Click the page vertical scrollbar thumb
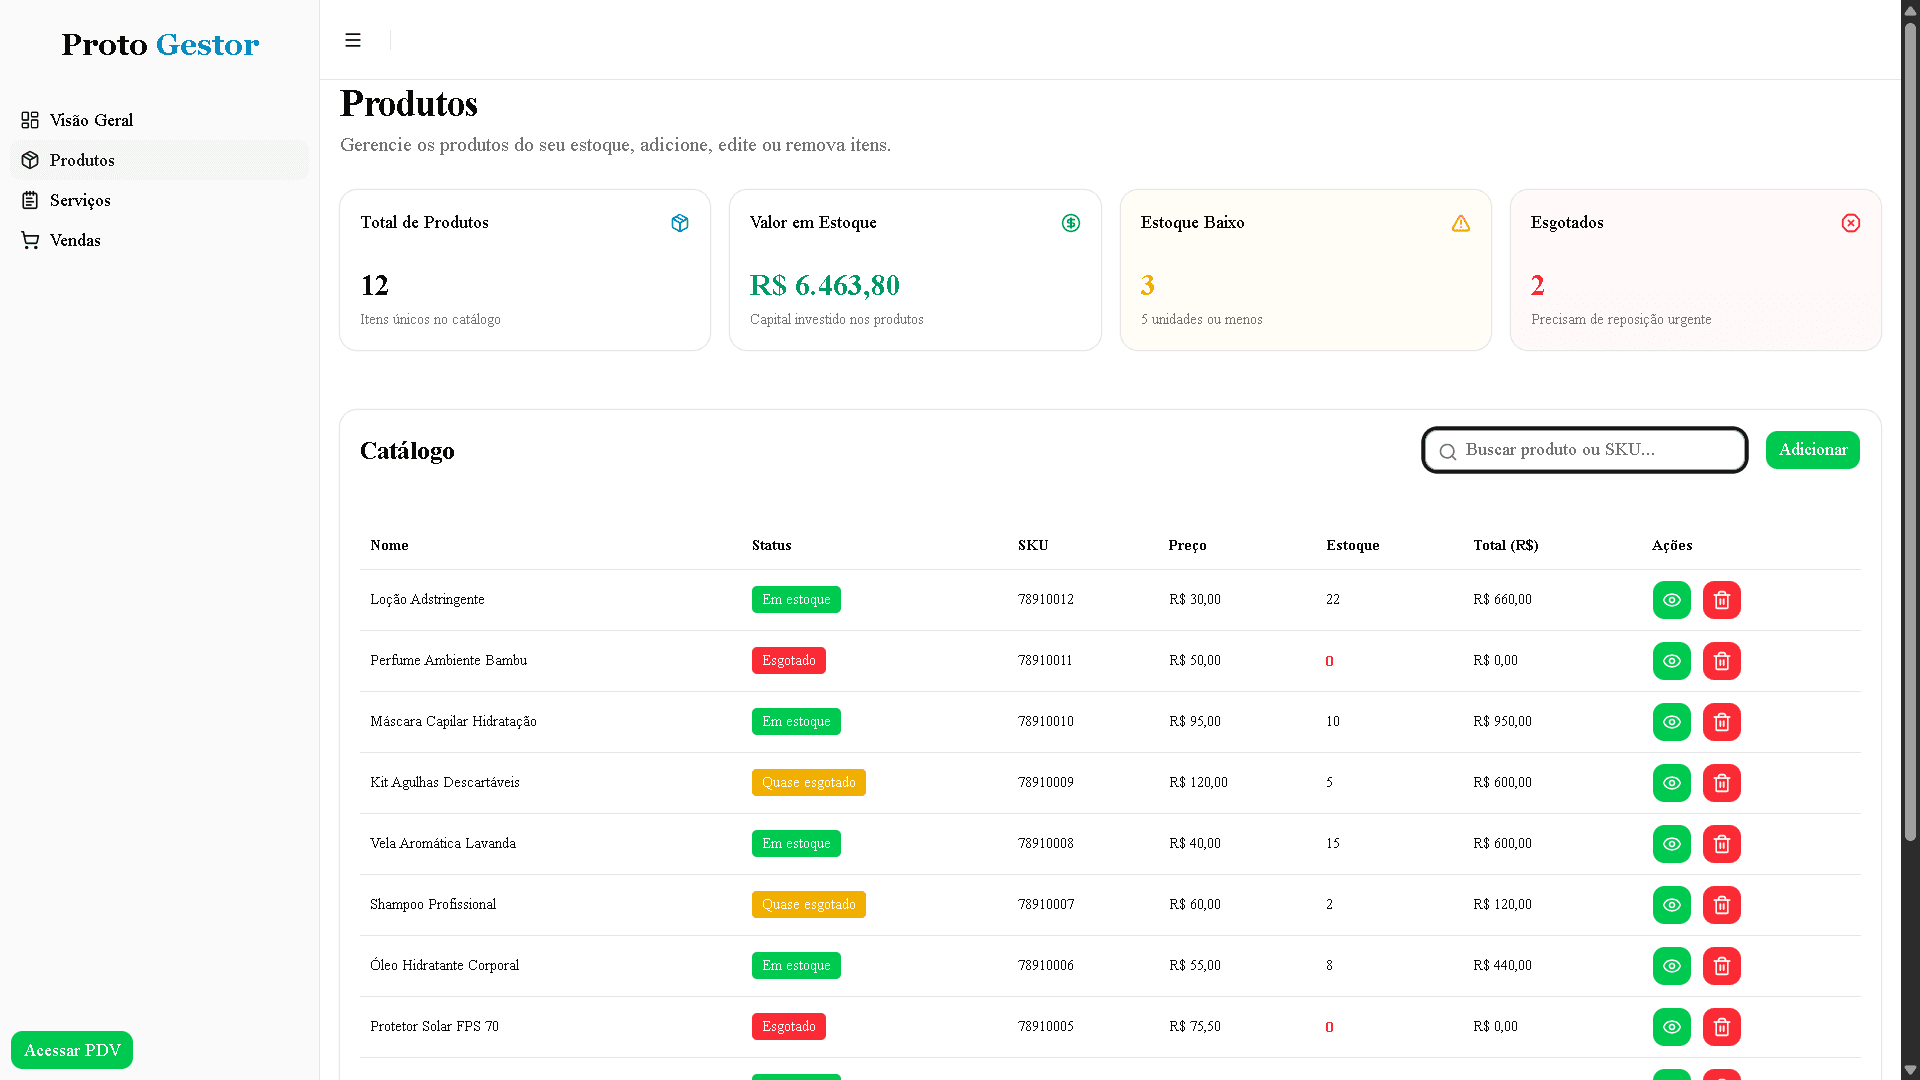 [x=1909, y=430]
